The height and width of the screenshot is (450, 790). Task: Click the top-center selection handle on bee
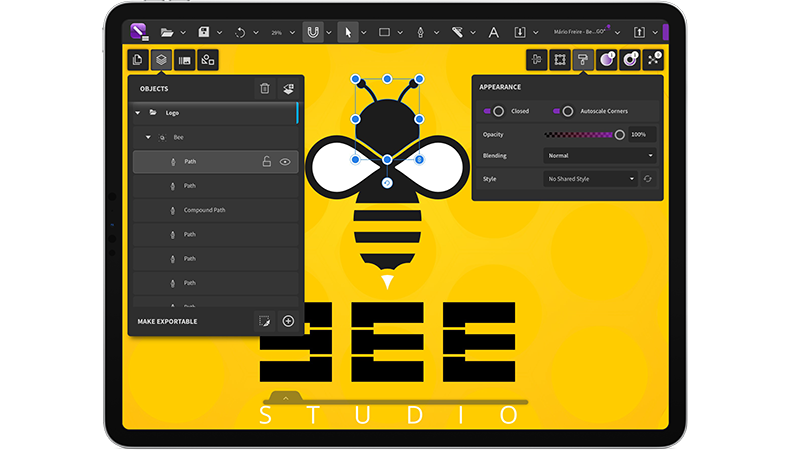(387, 79)
